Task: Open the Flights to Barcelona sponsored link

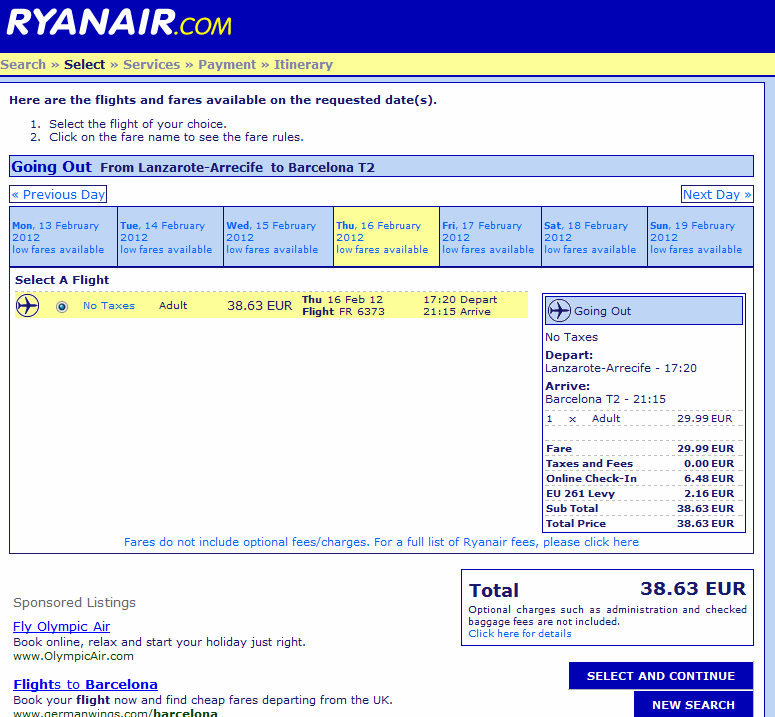Action: pyautogui.click(x=86, y=684)
